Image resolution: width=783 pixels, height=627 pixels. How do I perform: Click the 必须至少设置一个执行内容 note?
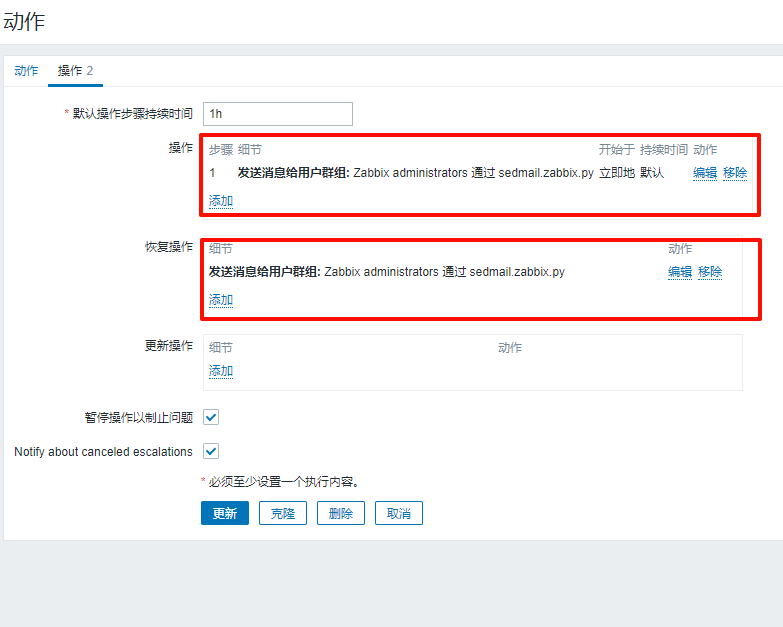(284, 482)
